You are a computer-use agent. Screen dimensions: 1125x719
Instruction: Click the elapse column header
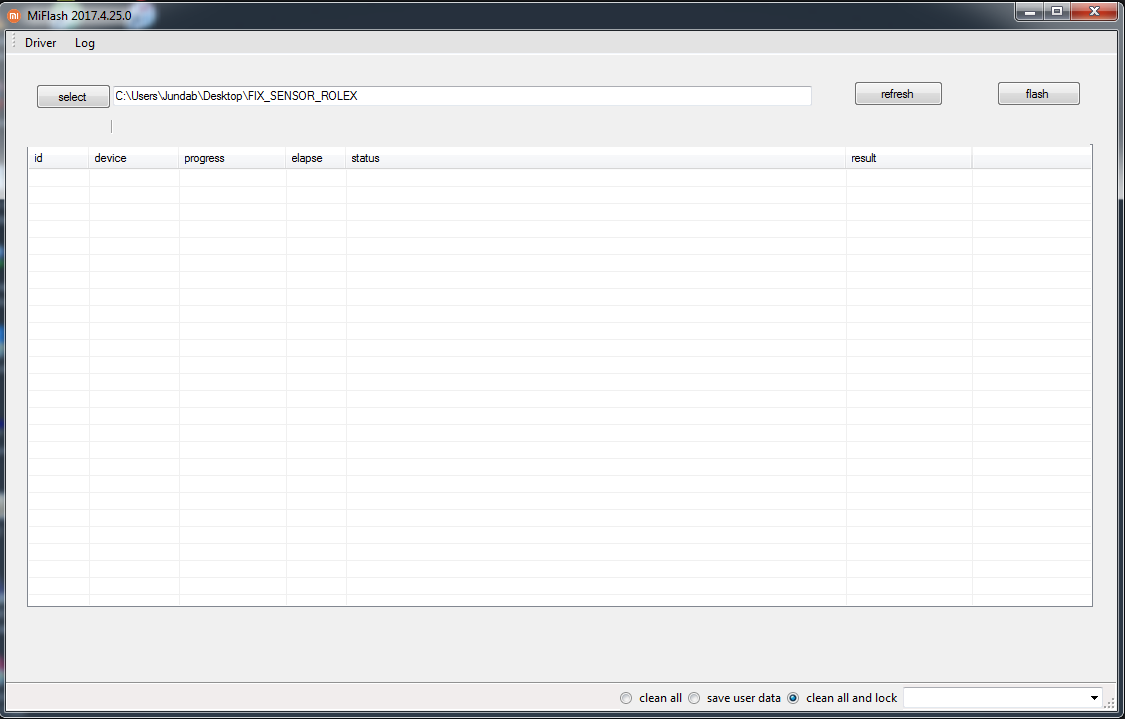pos(316,159)
